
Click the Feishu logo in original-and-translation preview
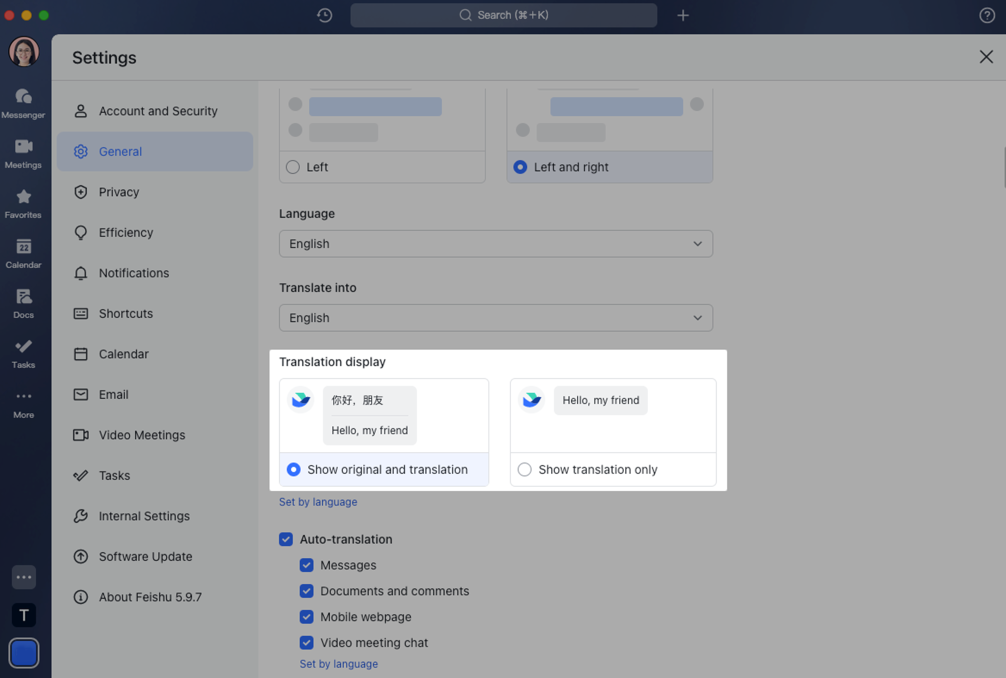coord(300,400)
